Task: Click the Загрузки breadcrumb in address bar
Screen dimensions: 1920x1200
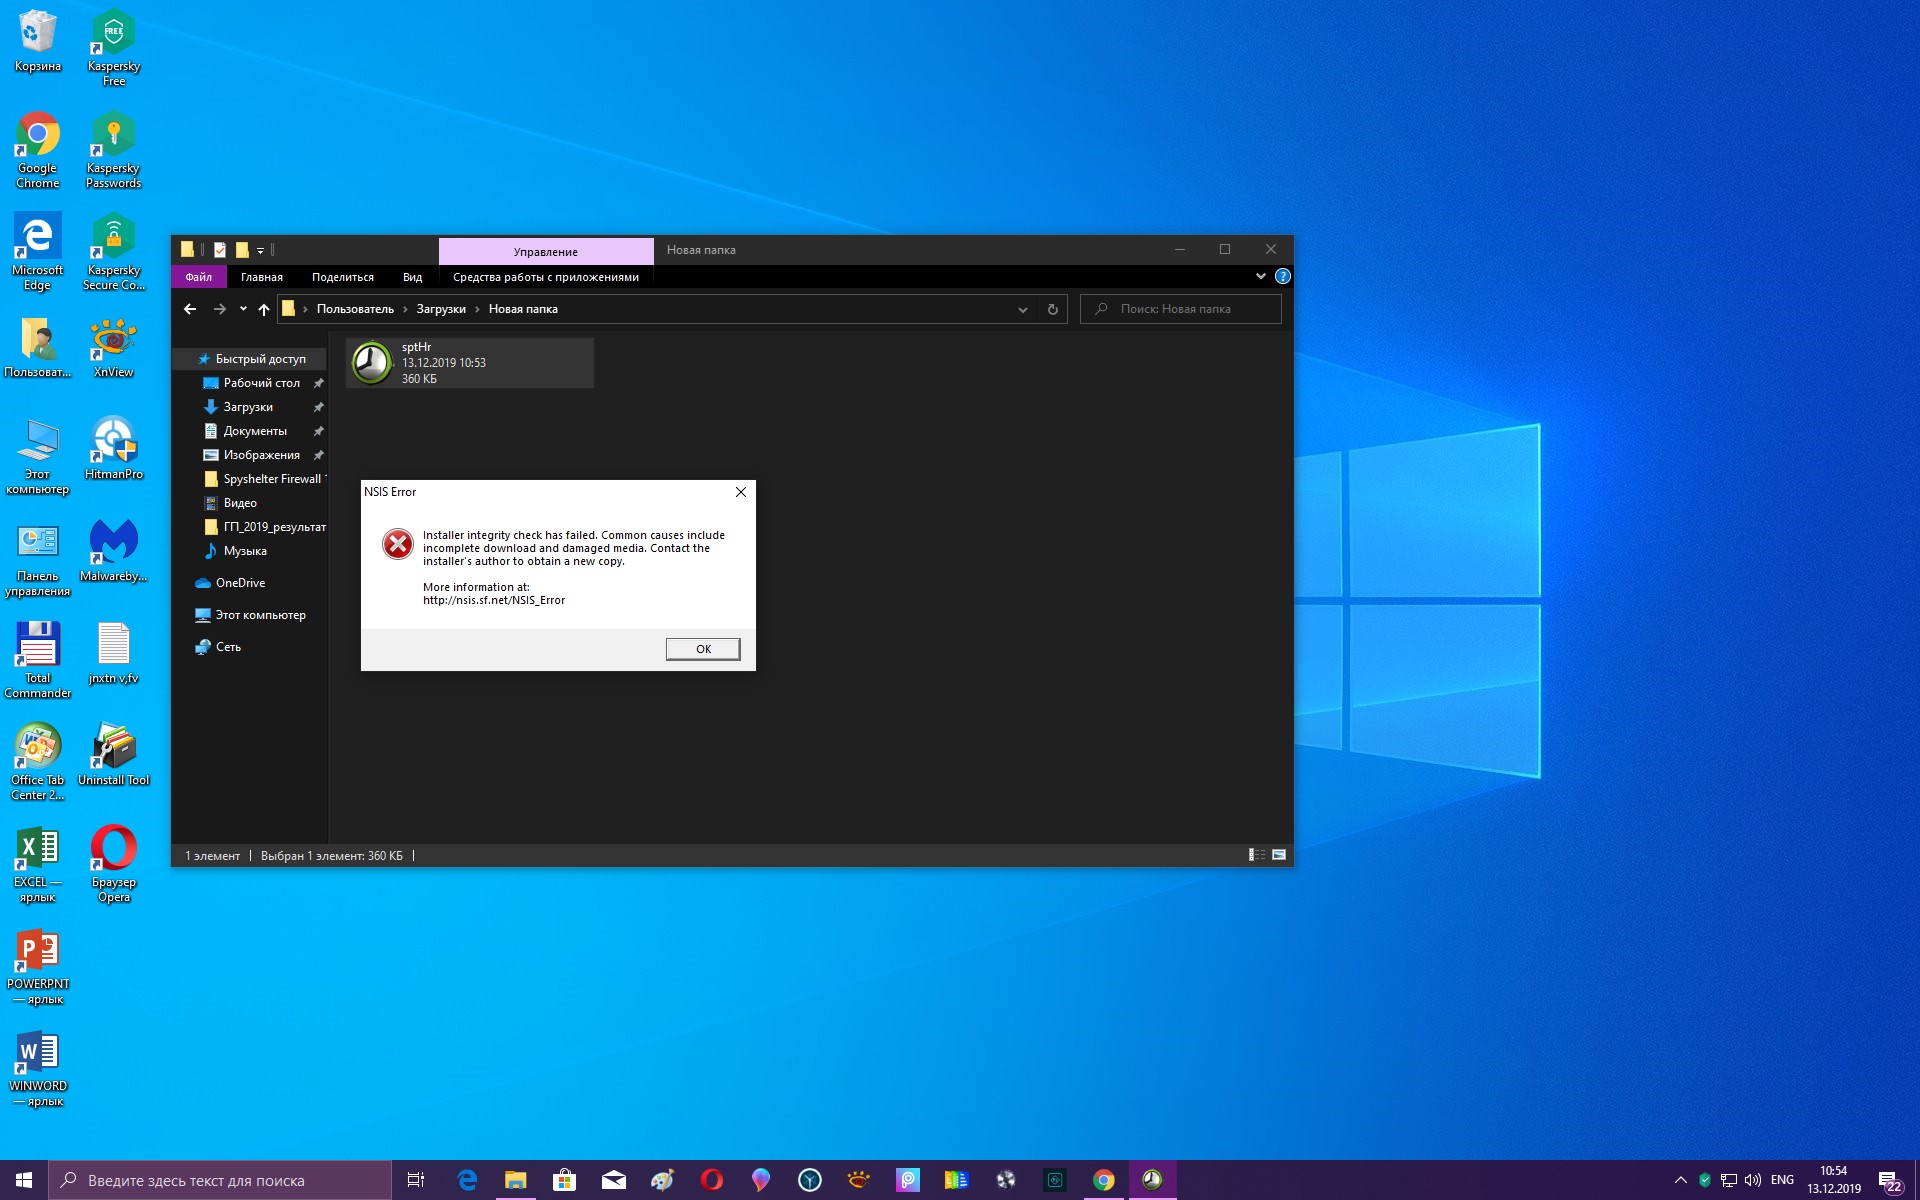Action: [441, 310]
